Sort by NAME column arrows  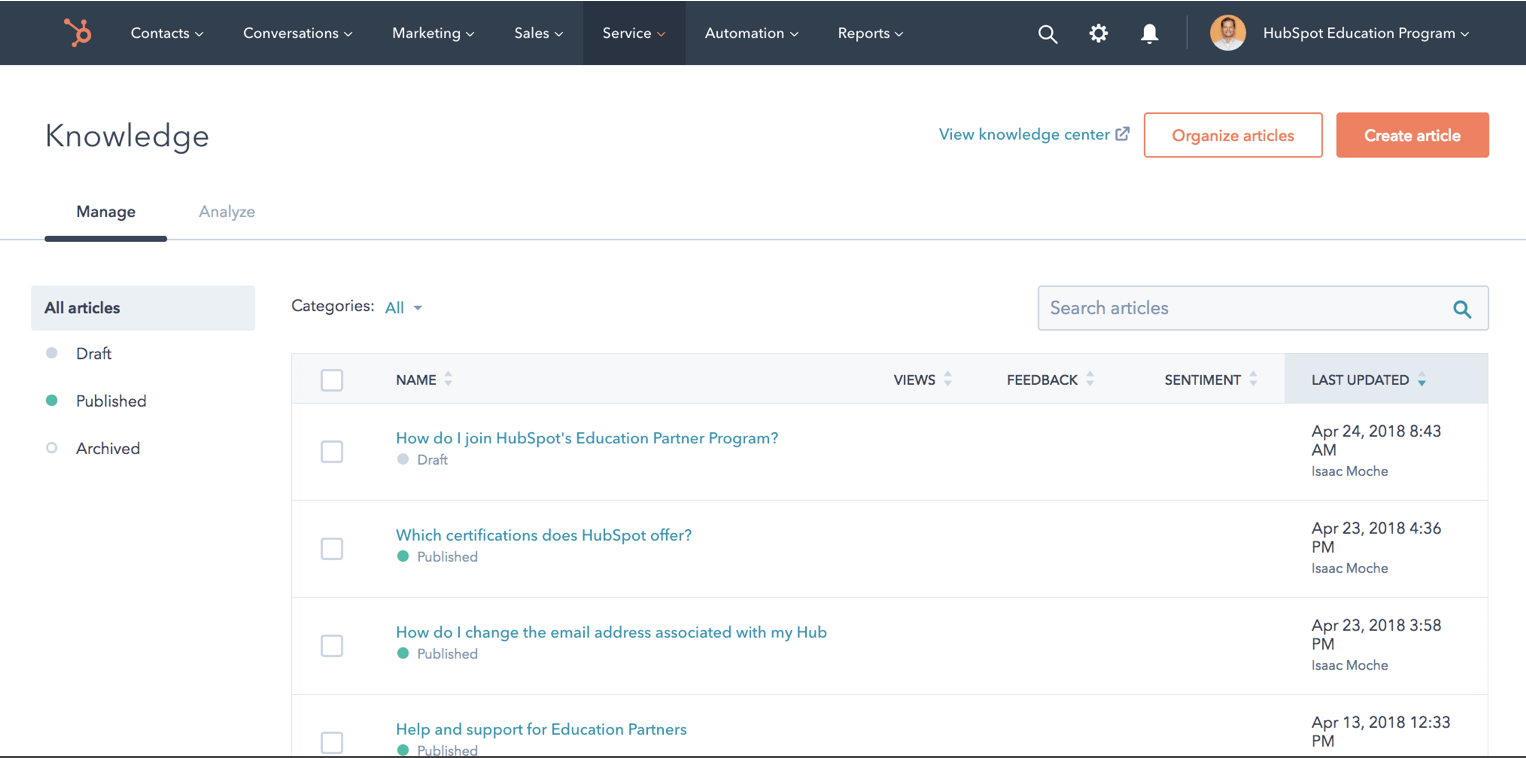(x=448, y=379)
